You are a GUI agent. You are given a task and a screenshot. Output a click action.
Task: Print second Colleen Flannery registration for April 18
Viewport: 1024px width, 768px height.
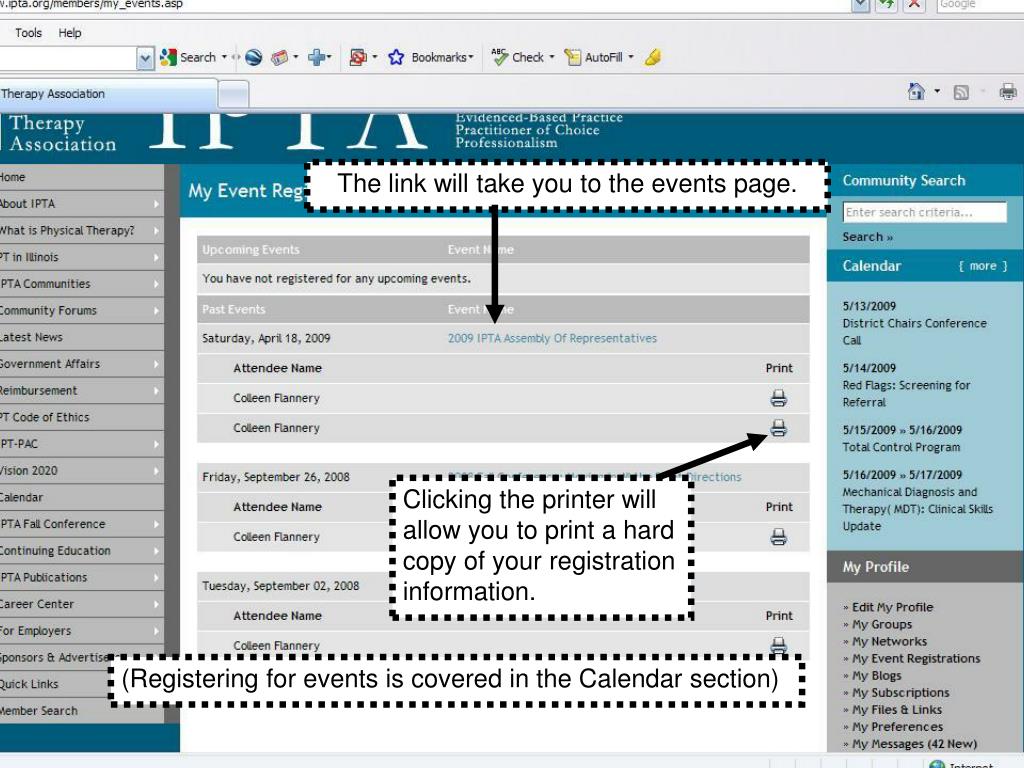click(x=778, y=428)
